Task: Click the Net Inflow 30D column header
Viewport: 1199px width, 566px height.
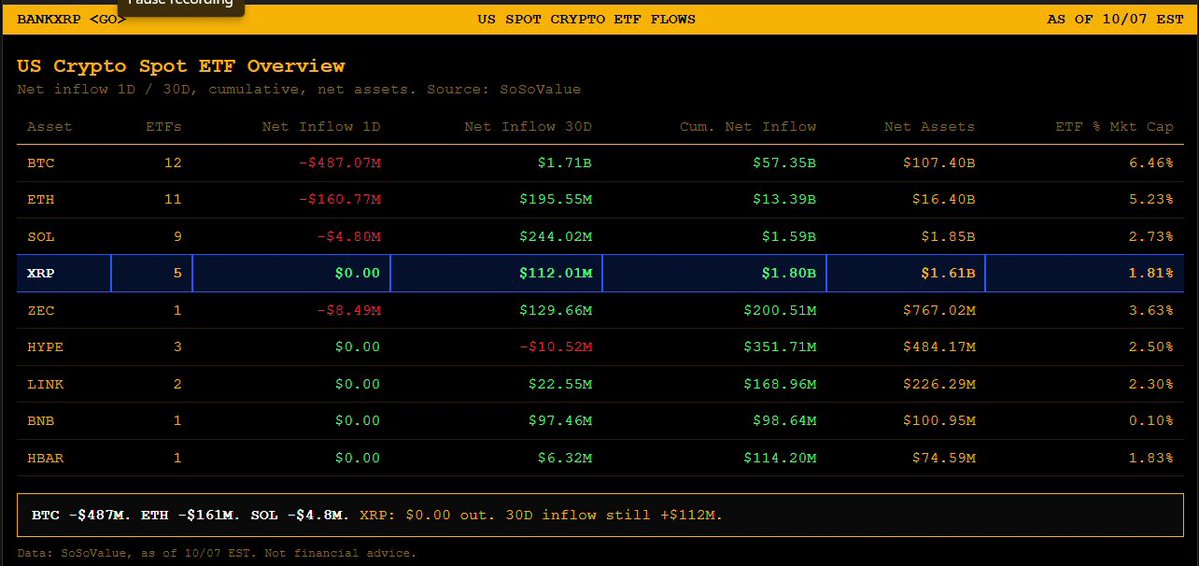Action: click(x=528, y=127)
